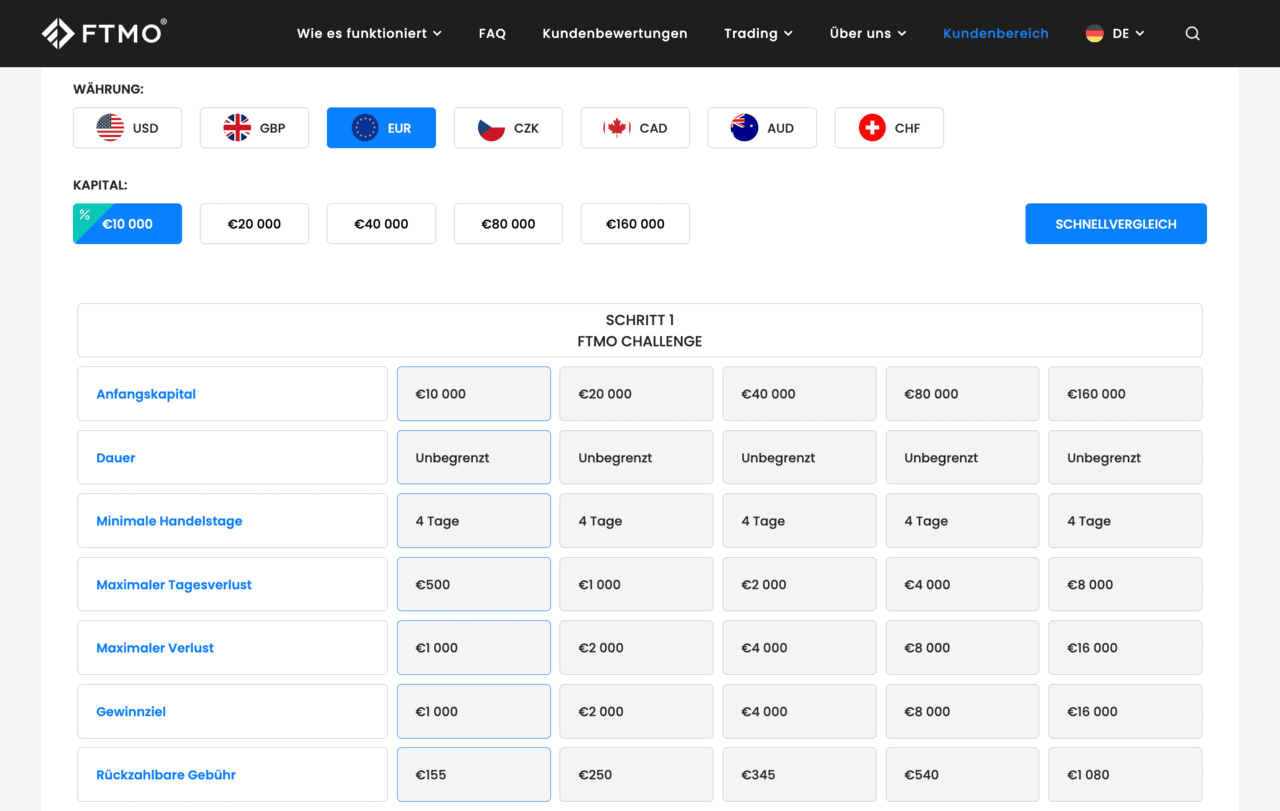Click Dauer row label
The width and height of the screenshot is (1280, 811).
pos(116,458)
